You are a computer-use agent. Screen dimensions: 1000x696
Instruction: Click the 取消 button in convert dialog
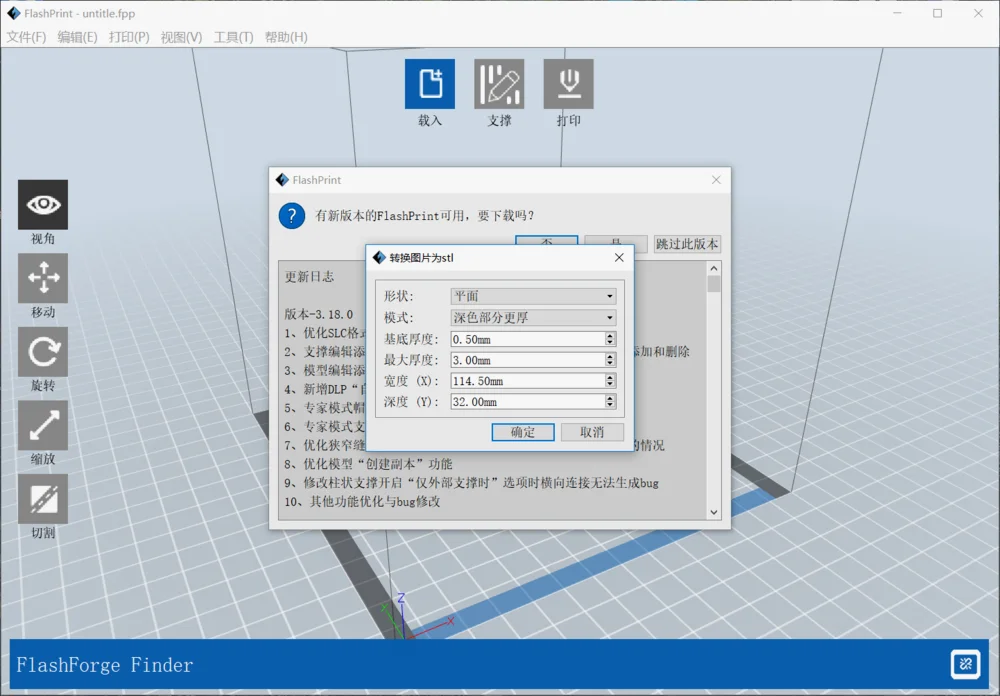pos(592,432)
